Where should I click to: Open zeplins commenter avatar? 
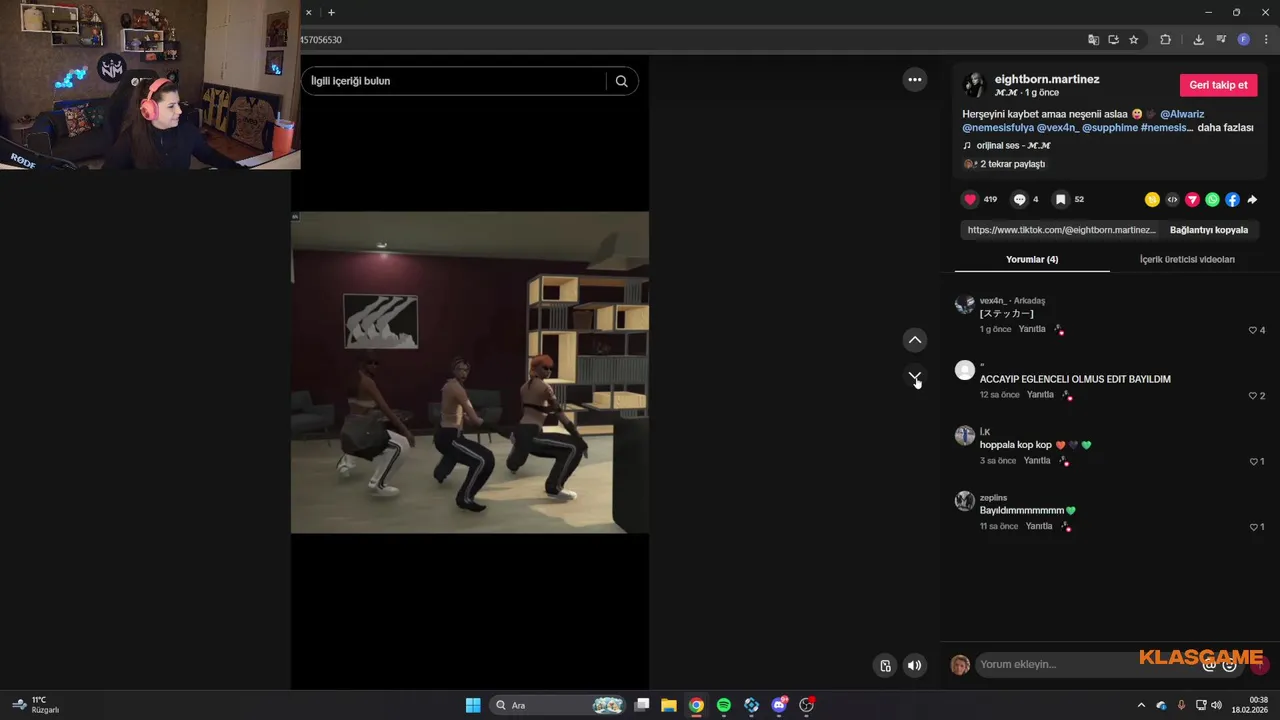click(964, 501)
